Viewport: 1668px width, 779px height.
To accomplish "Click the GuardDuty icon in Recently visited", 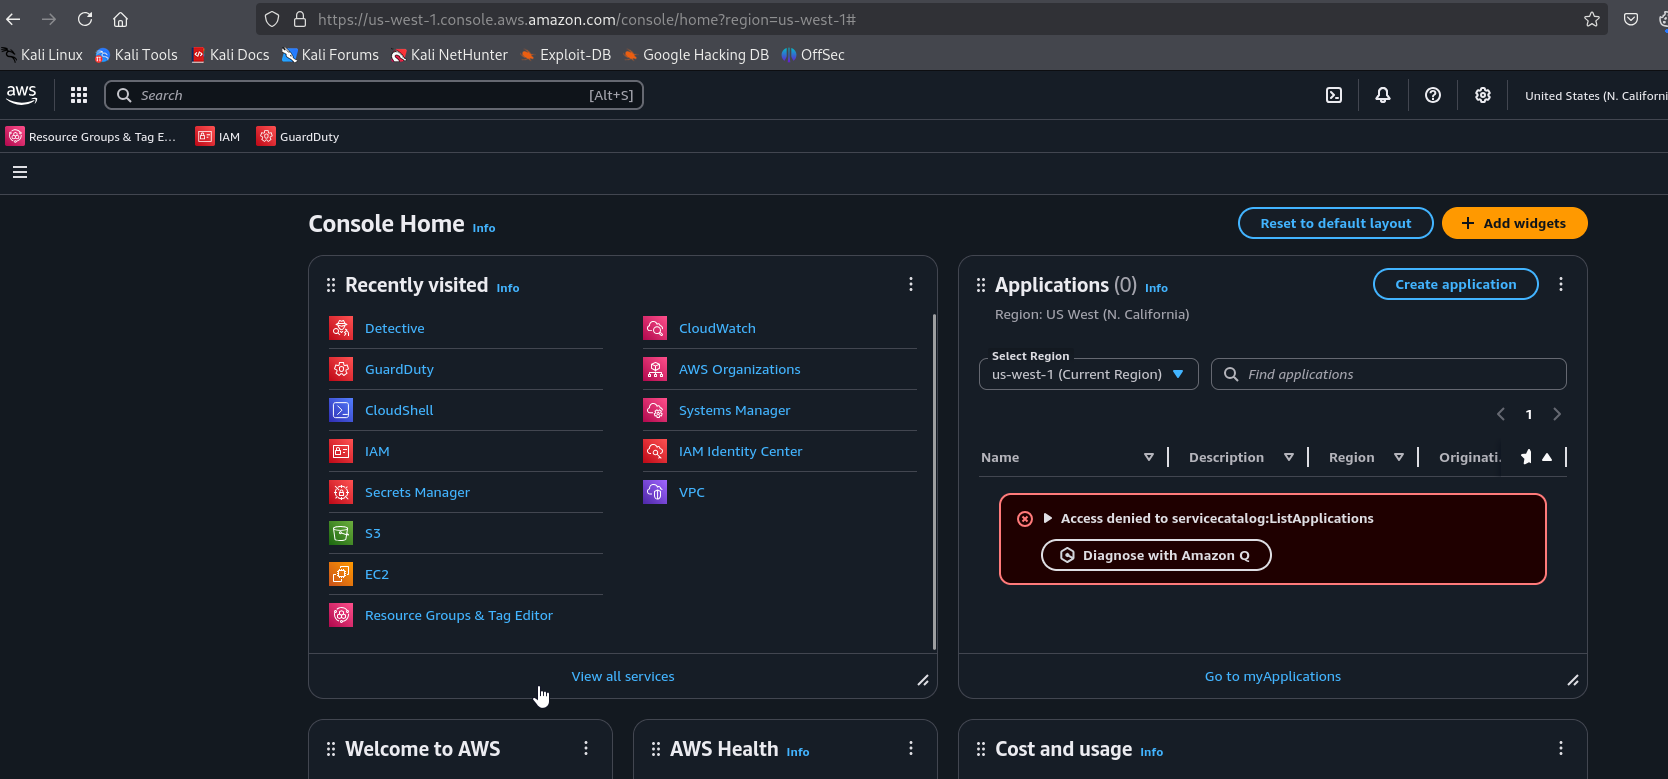I will [341, 369].
